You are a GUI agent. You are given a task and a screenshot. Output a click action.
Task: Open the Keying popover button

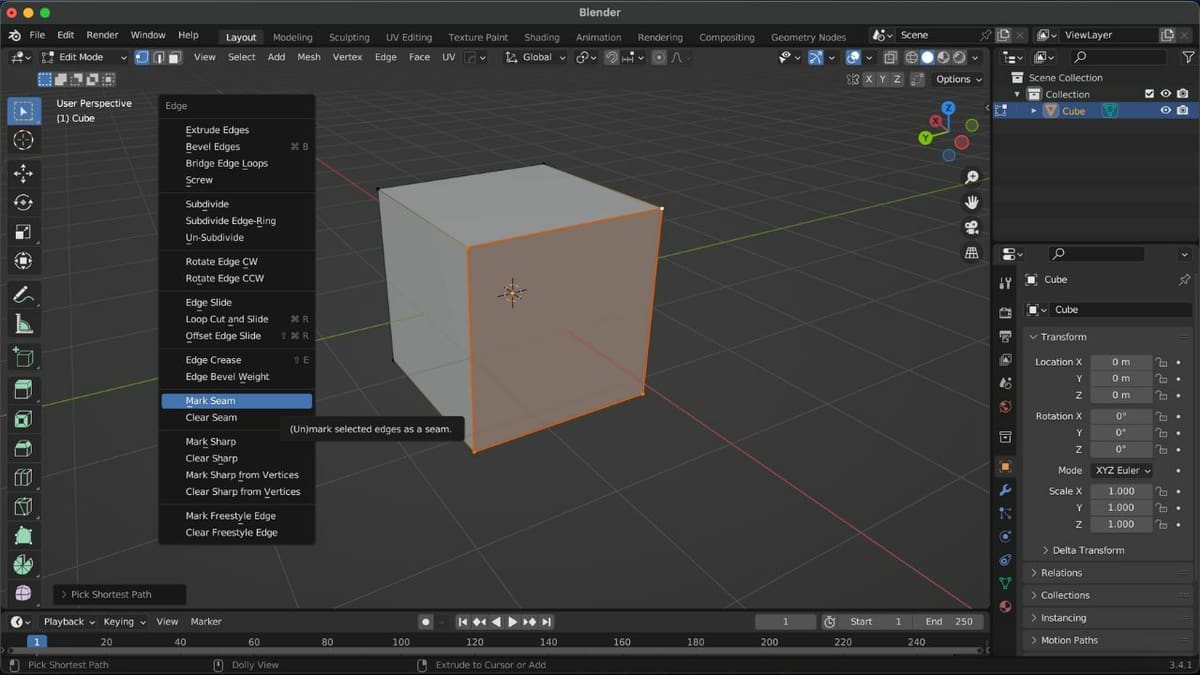pos(124,622)
